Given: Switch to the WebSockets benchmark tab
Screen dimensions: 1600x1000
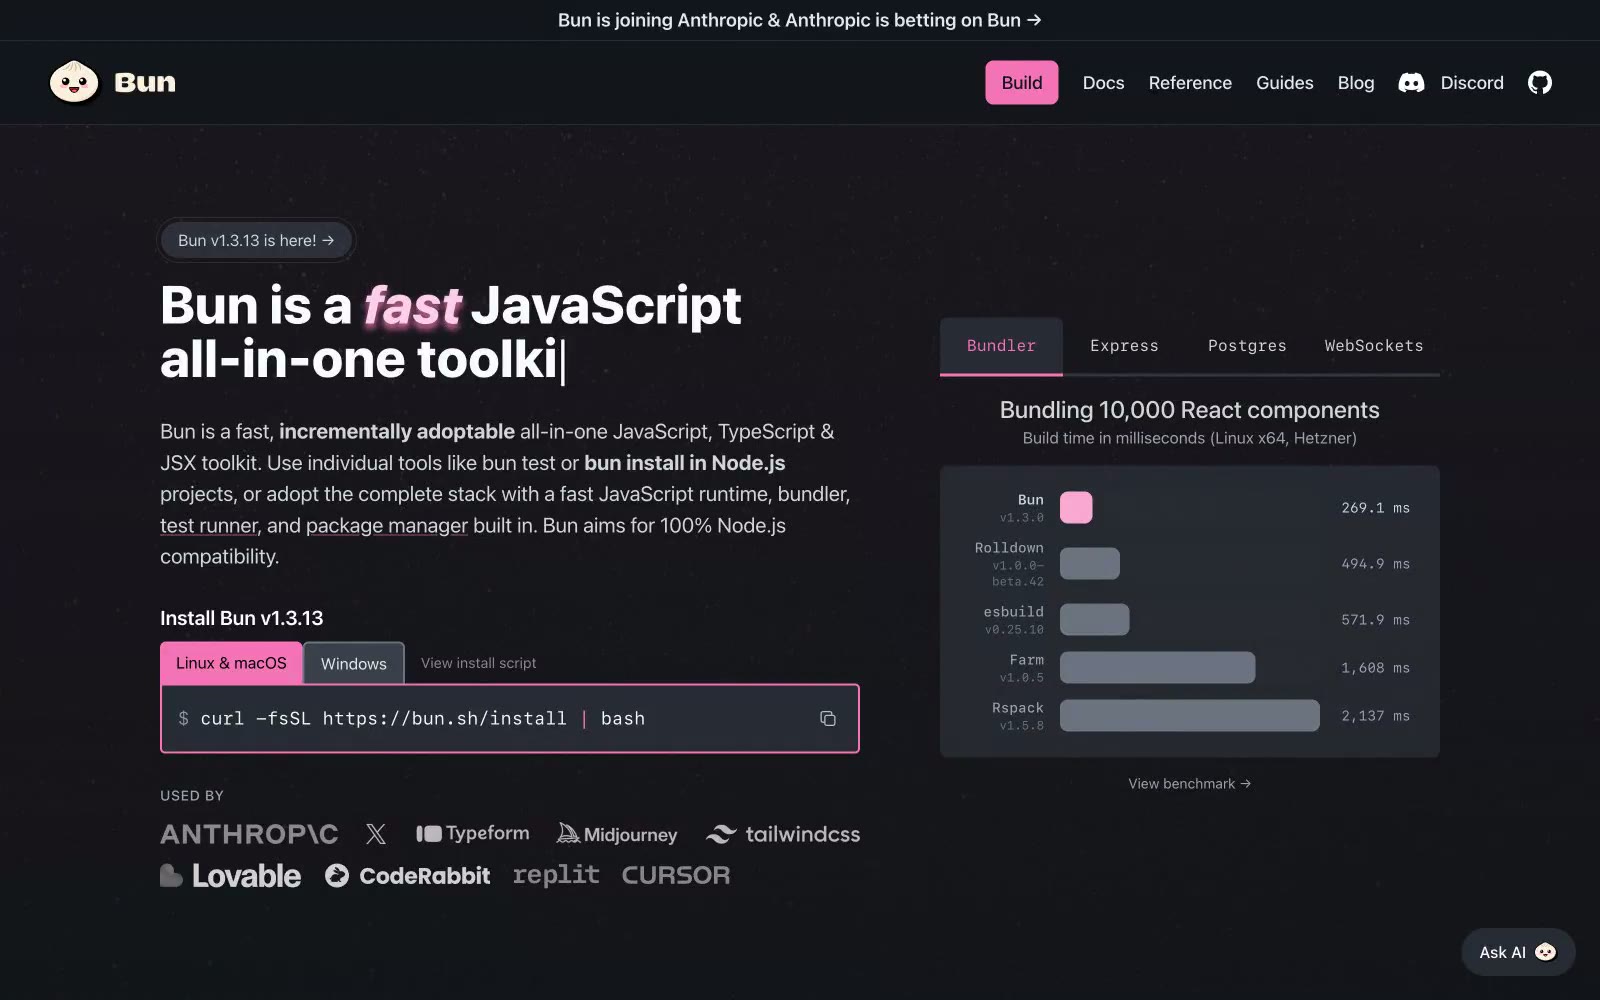Looking at the screenshot, I should coord(1374,346).
